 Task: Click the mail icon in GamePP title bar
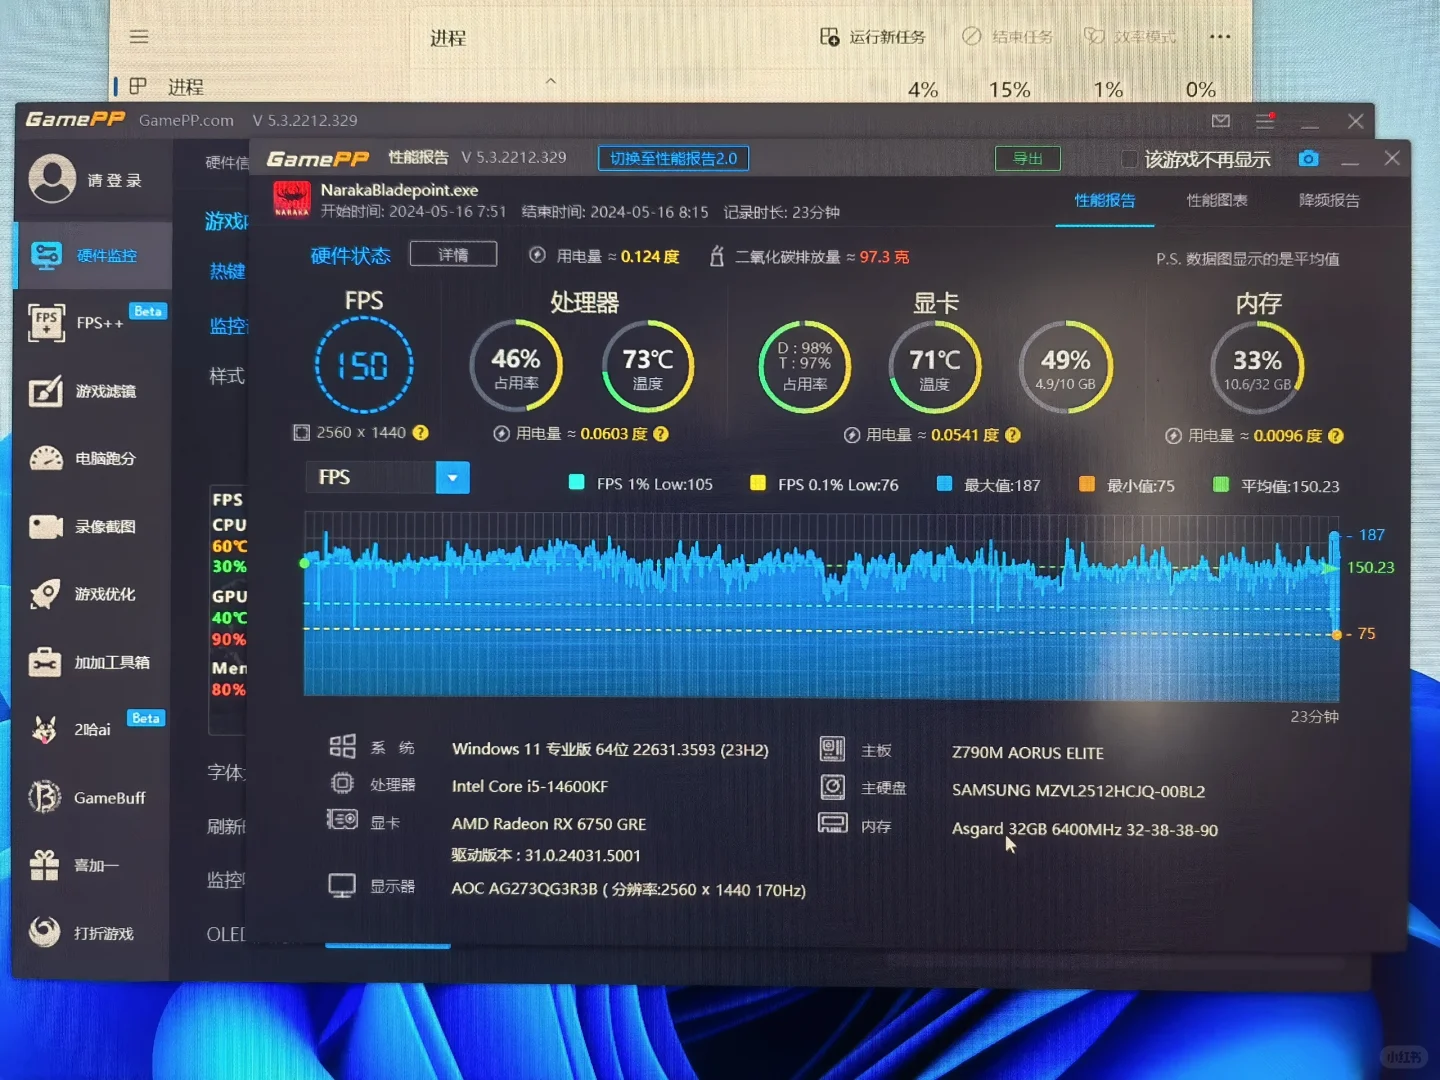click(x=1221, y=121)
